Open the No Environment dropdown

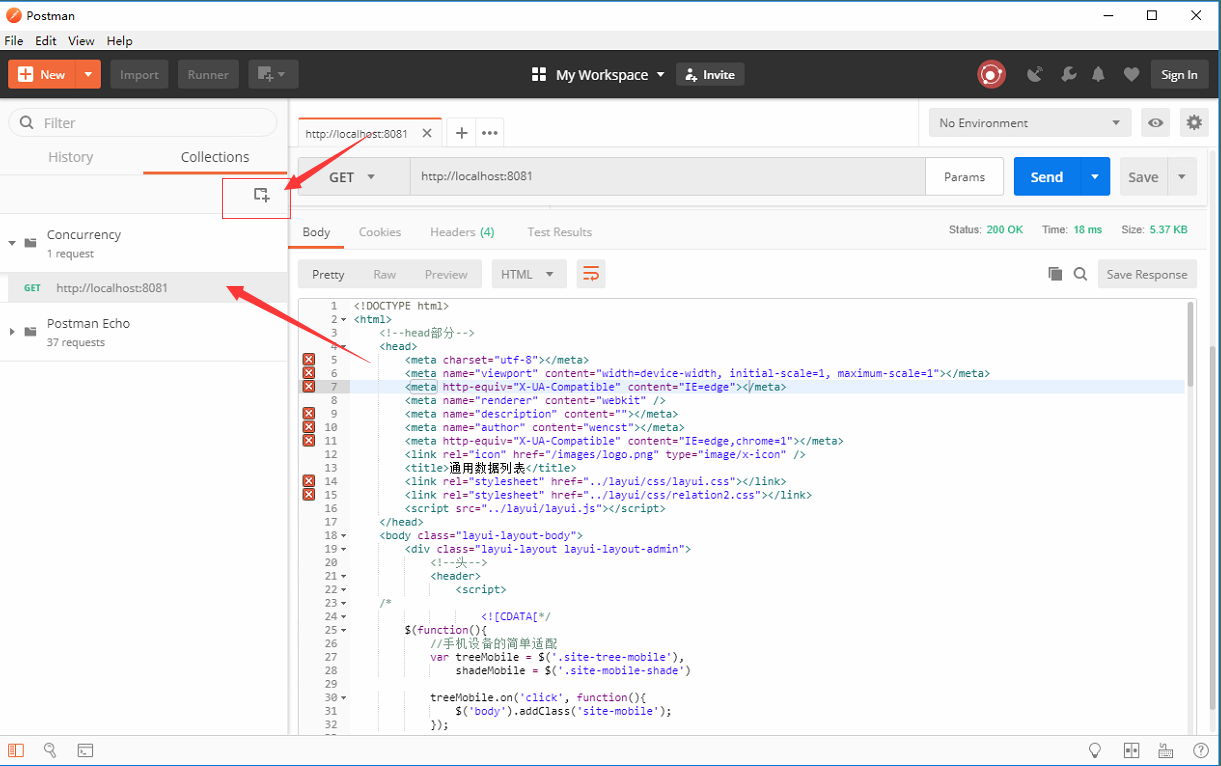(x=1029, y=123)
